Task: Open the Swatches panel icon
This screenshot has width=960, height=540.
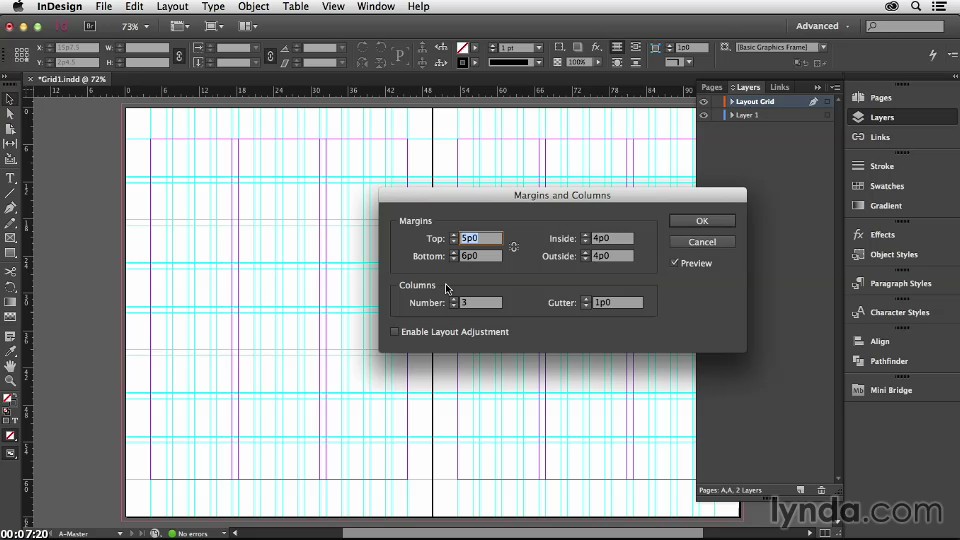Action: click(x=858, y=186)
